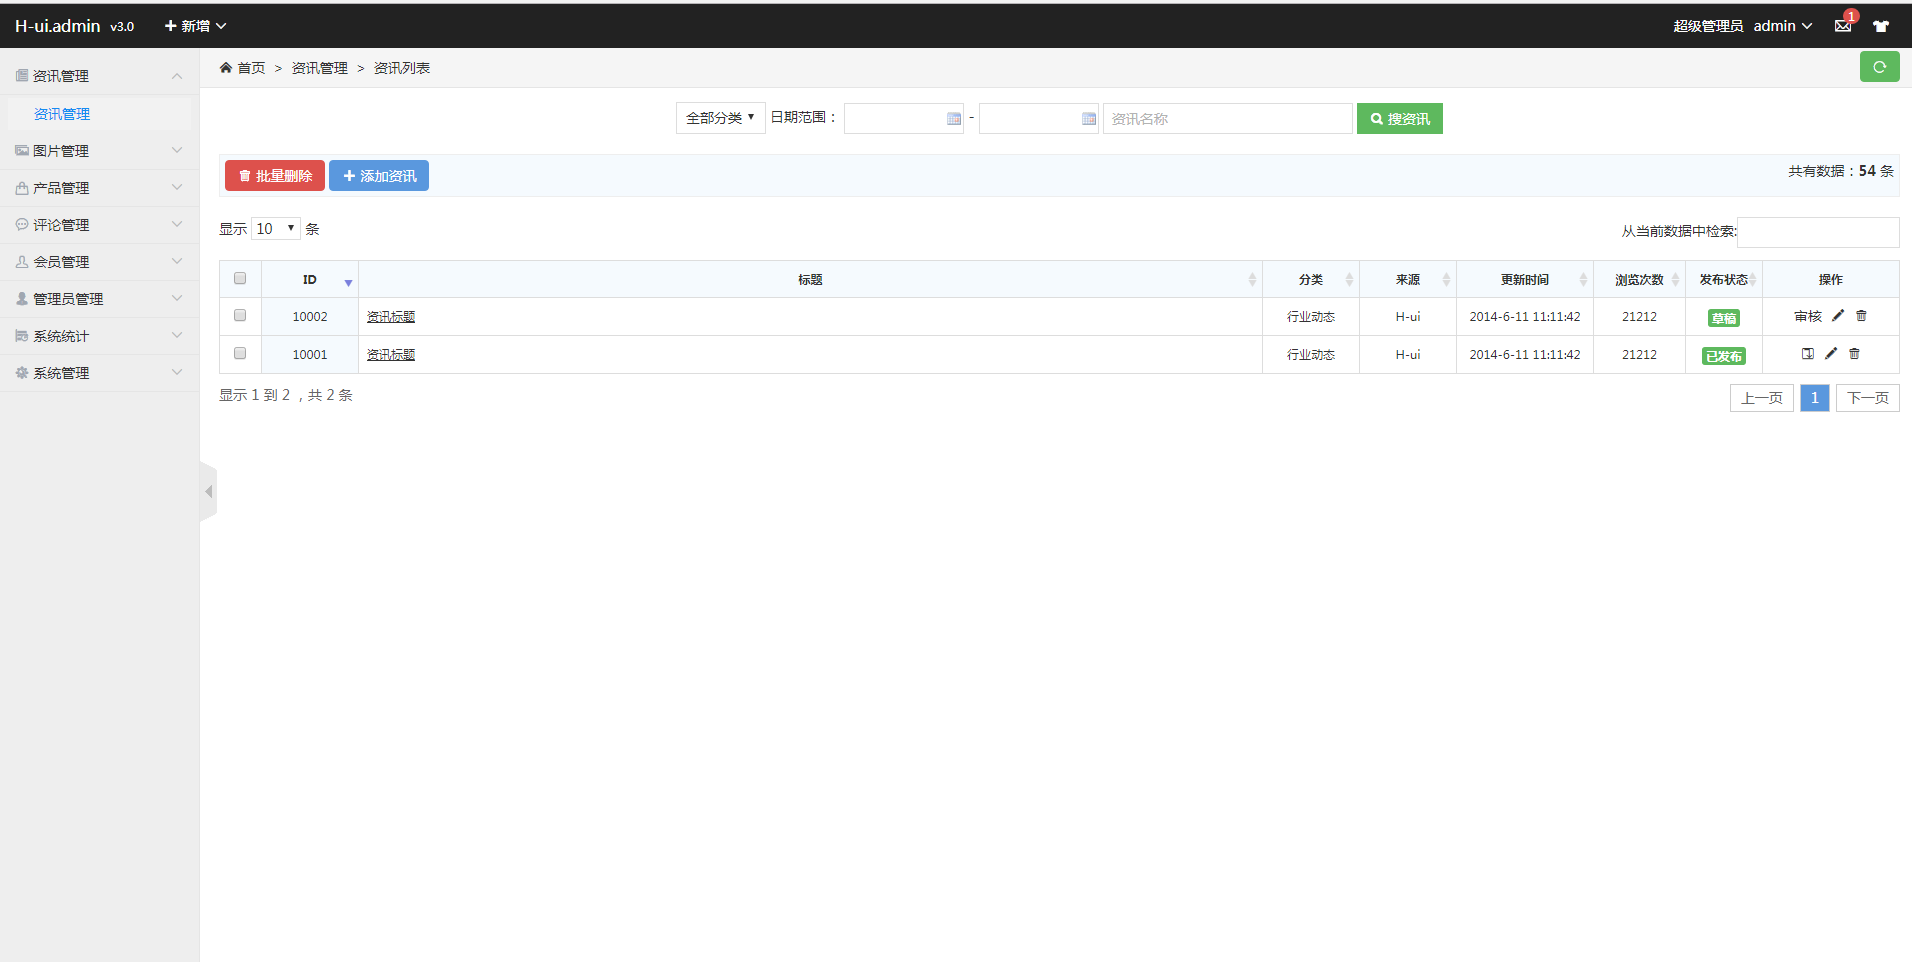Image resolution: width=1912 pixels, height=962 pixels.
Task: Click the 批量删除 button
Action: click(275, 175)
